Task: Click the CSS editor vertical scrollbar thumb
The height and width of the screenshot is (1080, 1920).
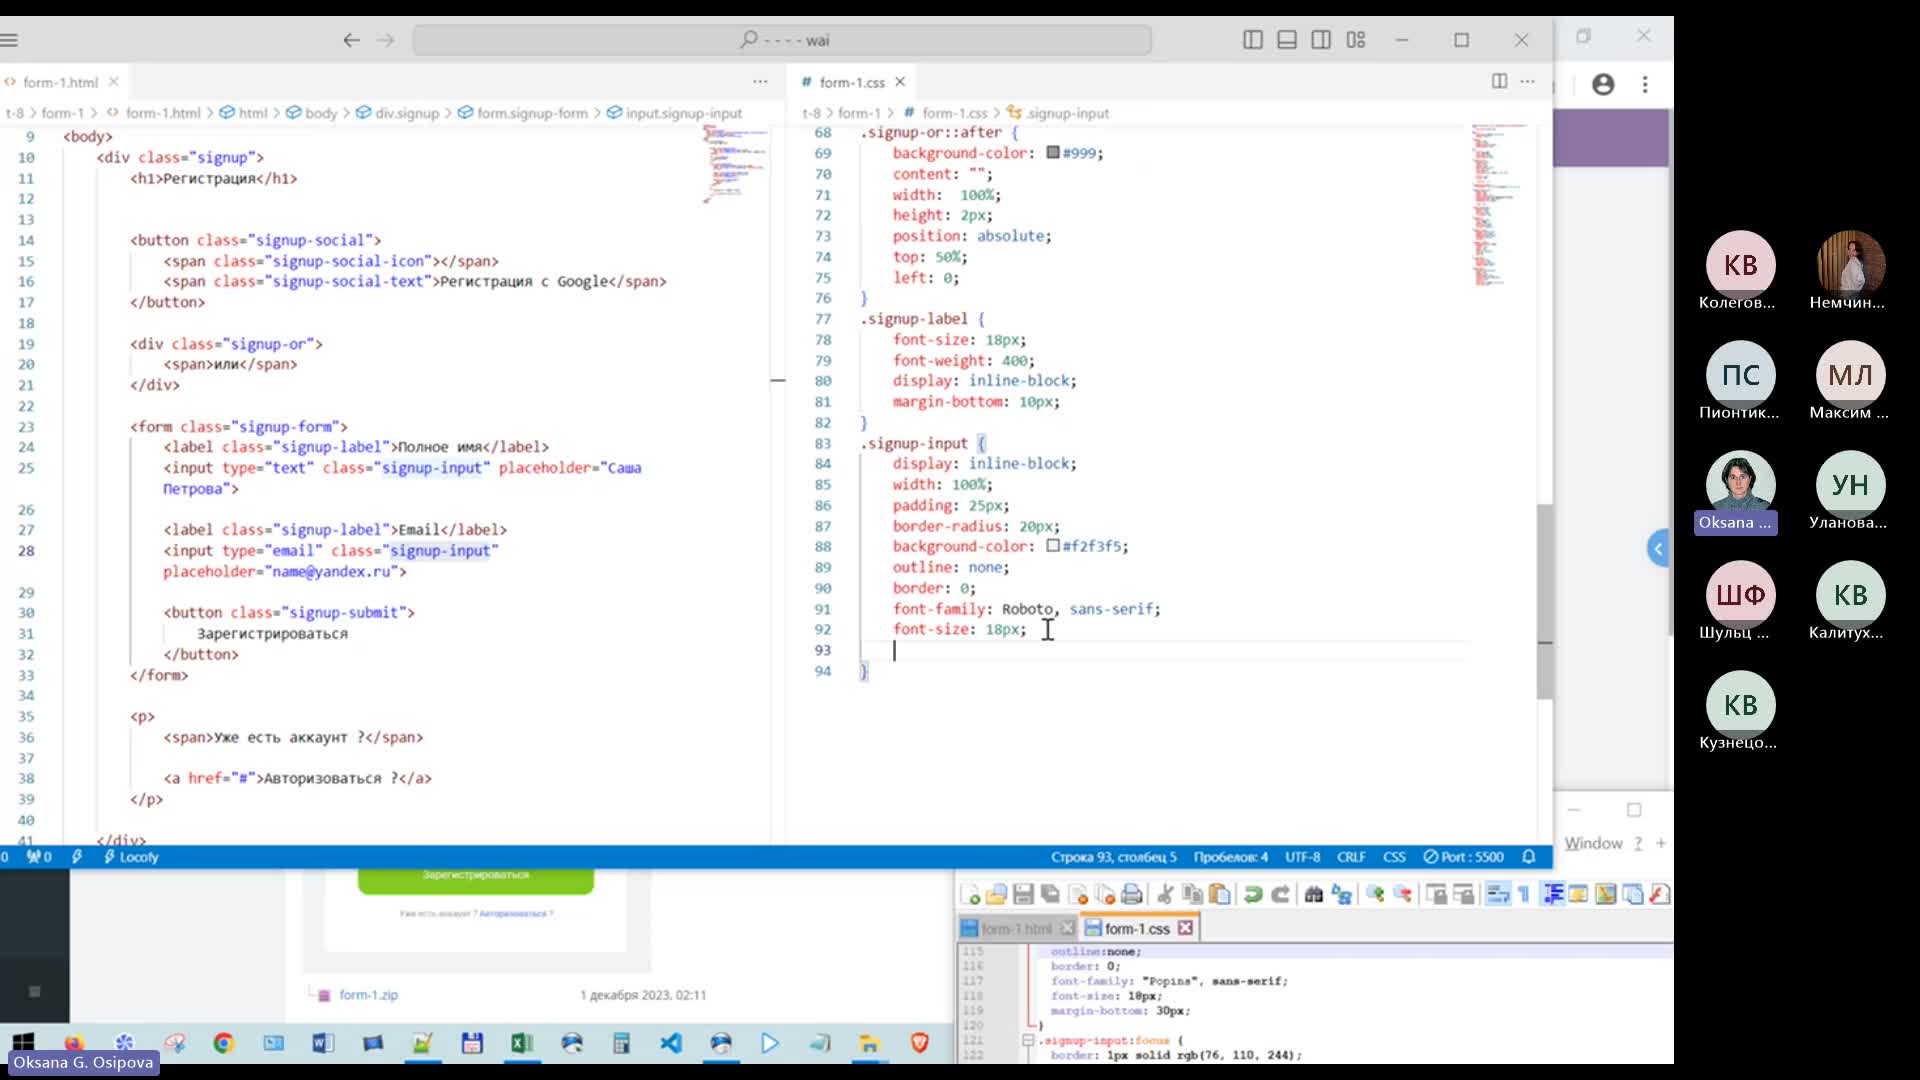Action: click(1545, 600)
